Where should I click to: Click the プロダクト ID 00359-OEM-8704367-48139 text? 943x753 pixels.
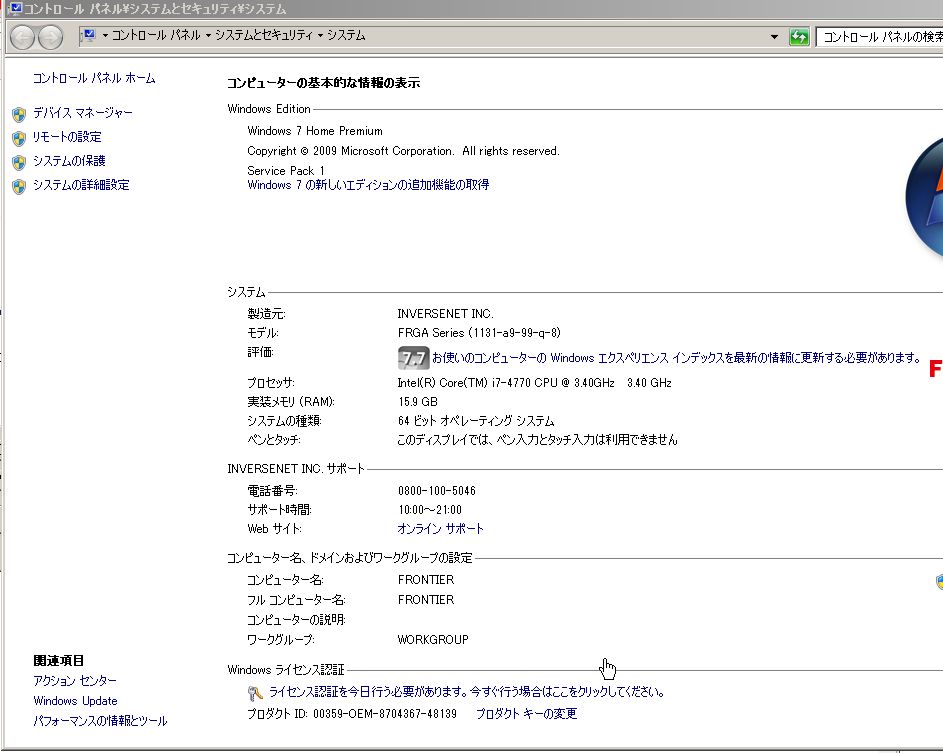tap(352, 713)
